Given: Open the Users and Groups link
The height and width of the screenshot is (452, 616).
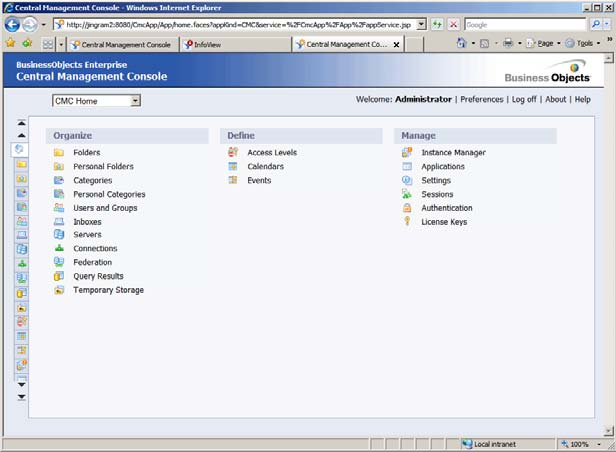Looking at the screenshot, I should click(105, 208).
